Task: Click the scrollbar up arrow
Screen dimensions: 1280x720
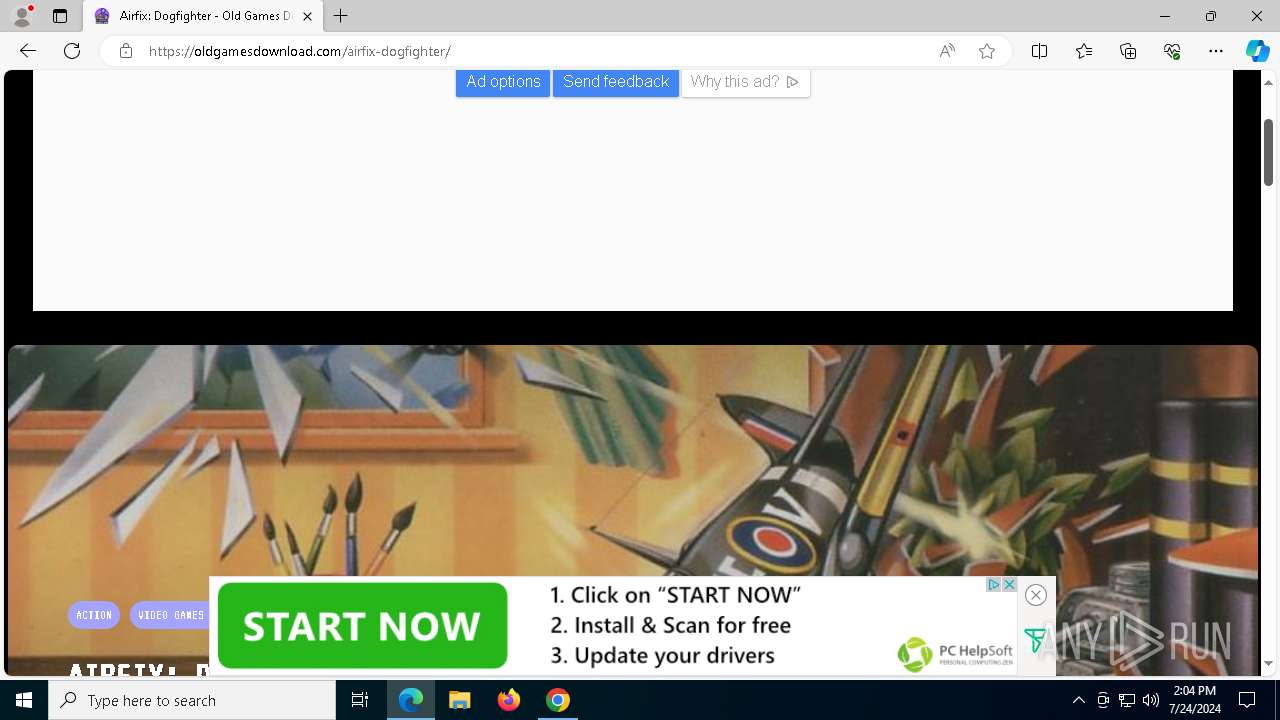Action: click(1269, 83)
